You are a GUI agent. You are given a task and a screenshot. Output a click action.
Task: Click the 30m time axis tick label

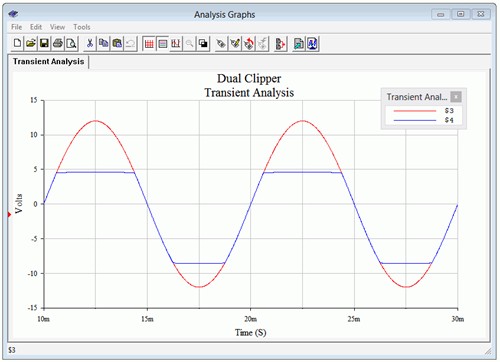coord(458,319)
